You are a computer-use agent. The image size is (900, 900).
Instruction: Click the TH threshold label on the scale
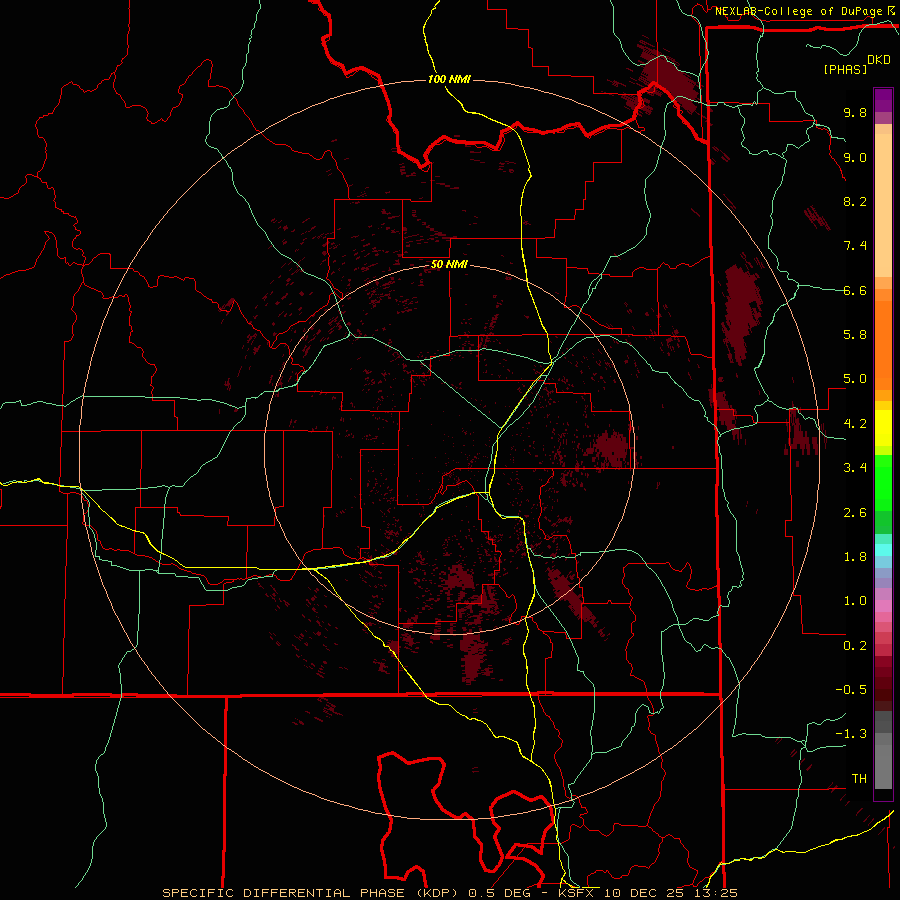pyautogui.click(x=859, y=779)
